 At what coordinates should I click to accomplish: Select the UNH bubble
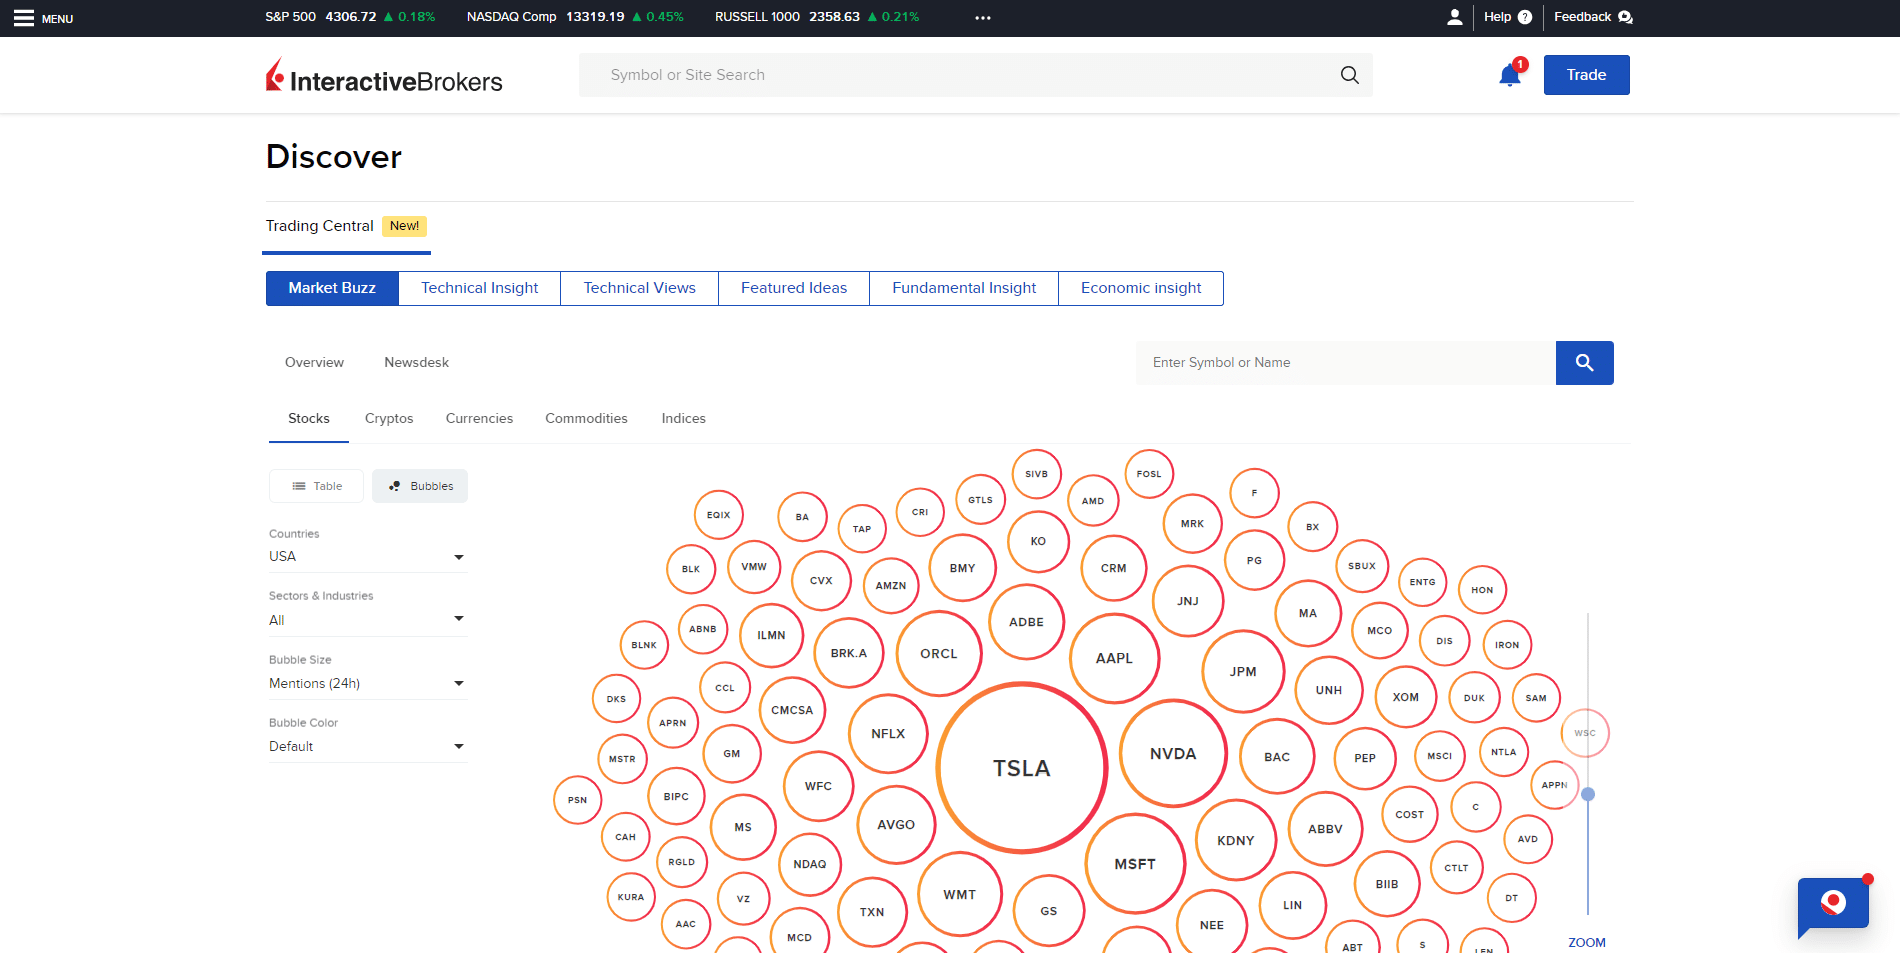pyautogui.click(x=1329, y=690)
